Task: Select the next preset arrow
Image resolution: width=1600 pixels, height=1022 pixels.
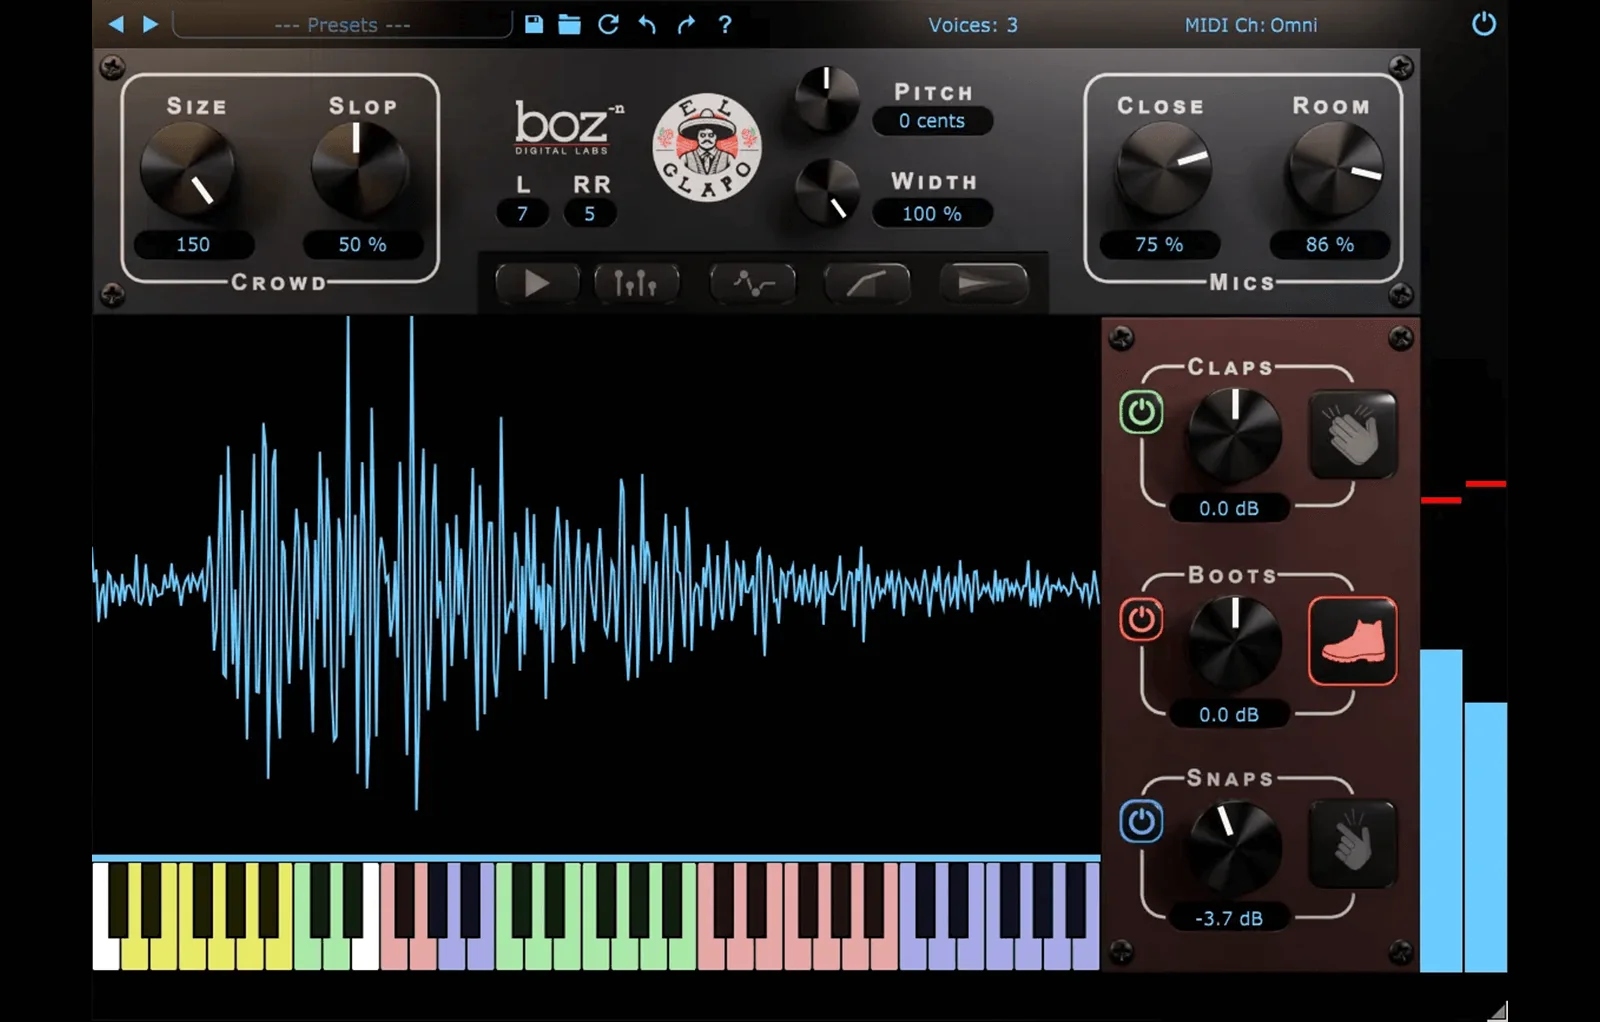Action: [150, 24]
